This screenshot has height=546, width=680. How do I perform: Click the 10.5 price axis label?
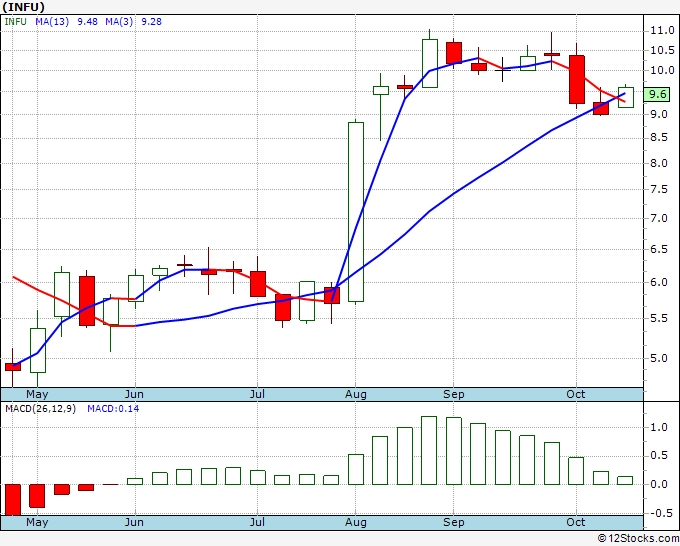(x=662, y=50)
